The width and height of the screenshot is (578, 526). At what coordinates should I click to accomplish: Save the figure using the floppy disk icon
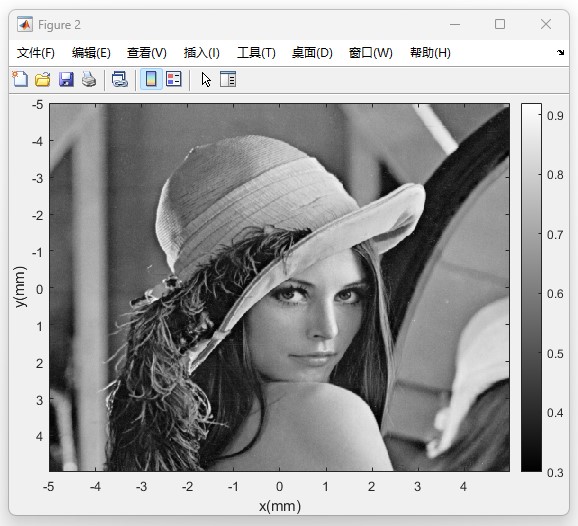[66, 79]
